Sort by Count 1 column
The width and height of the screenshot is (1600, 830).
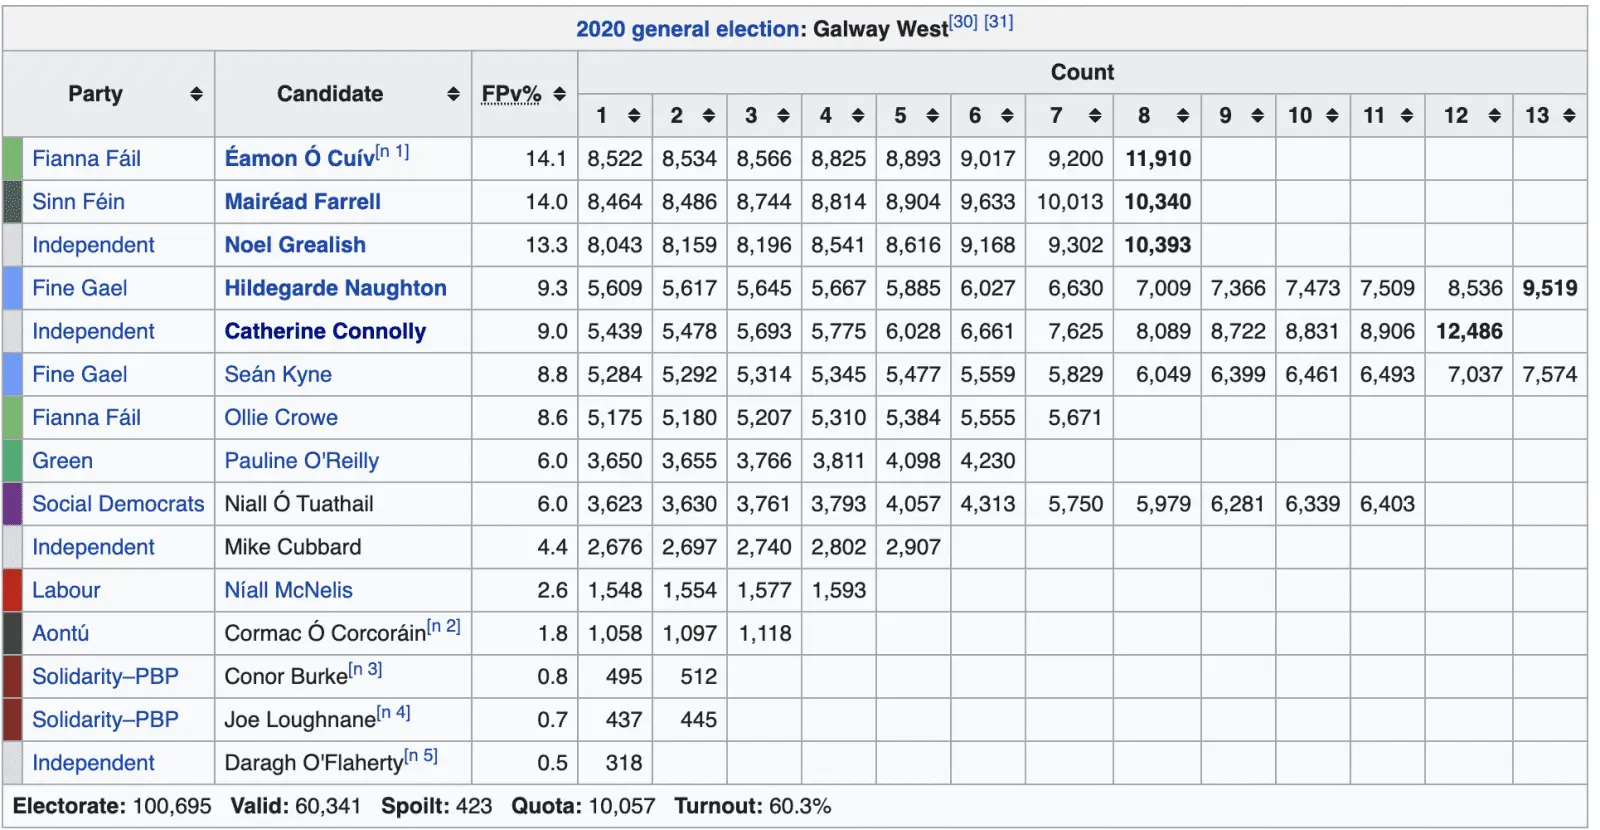tap(634, 116)
